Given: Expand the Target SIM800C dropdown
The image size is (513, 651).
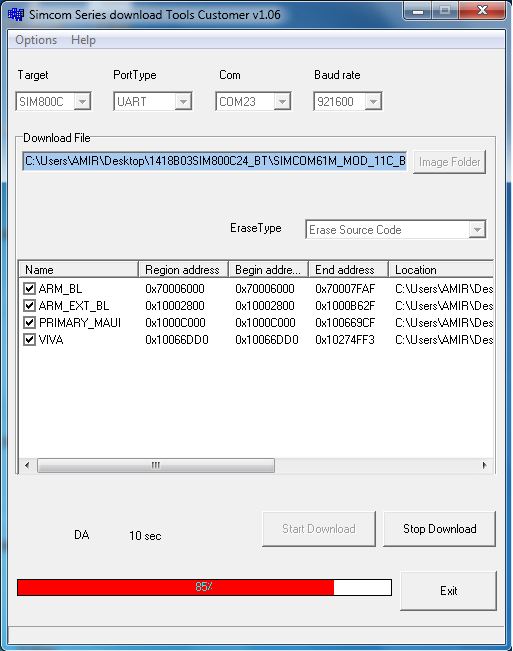Looking at the screenshot, I should [x=82, y=101].
